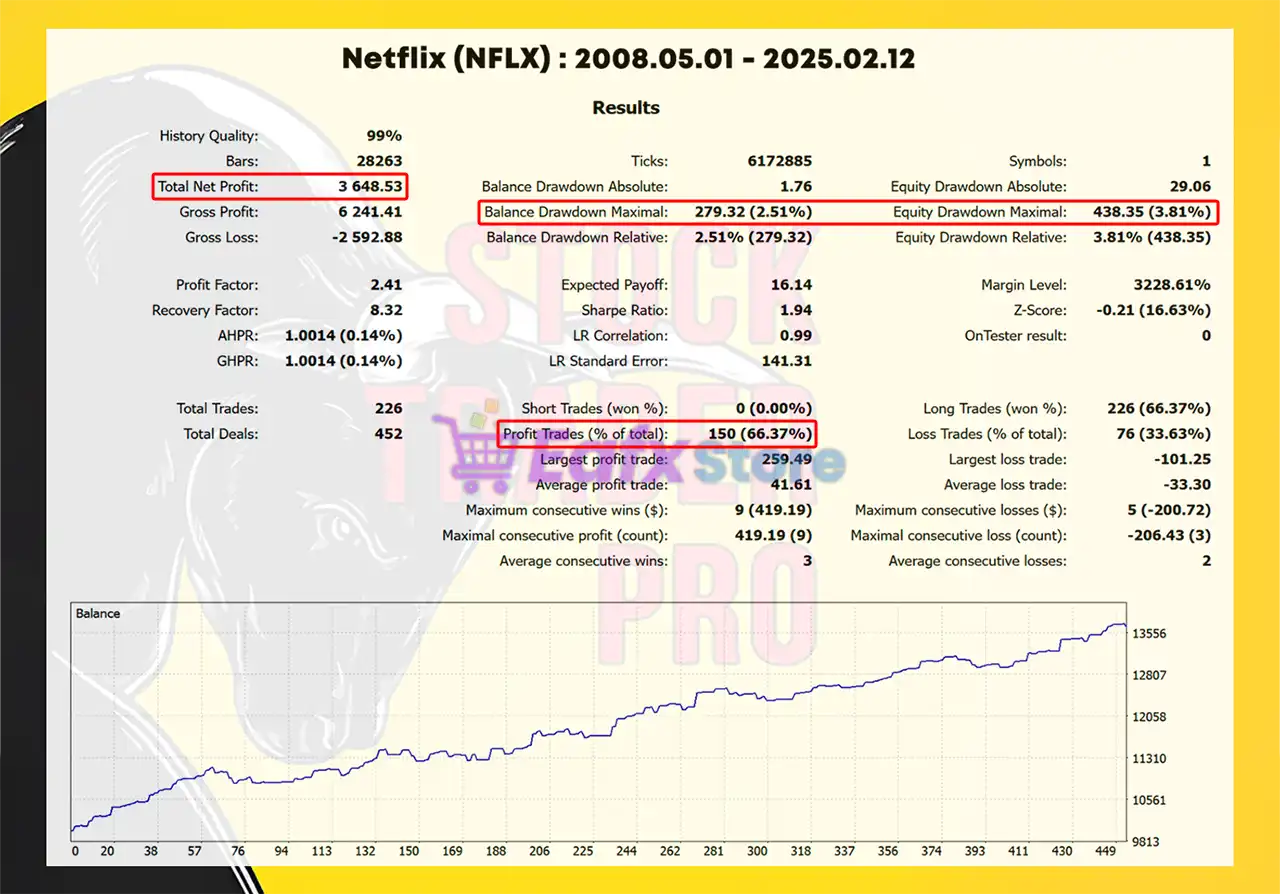Click Average loss trade value -33.30
The height and width of the screenshot is (894, 1280).
coord(1187,485)
